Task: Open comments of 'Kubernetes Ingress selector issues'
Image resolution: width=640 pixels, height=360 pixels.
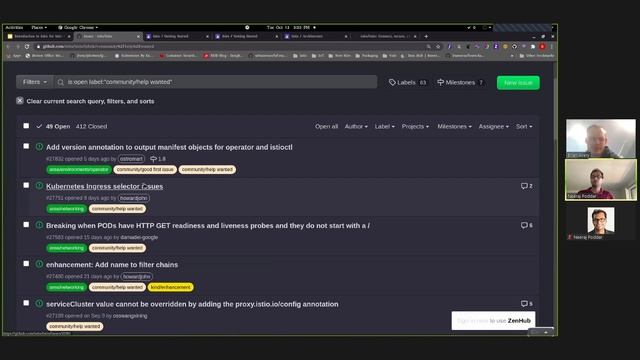Action: click(527, 186)
